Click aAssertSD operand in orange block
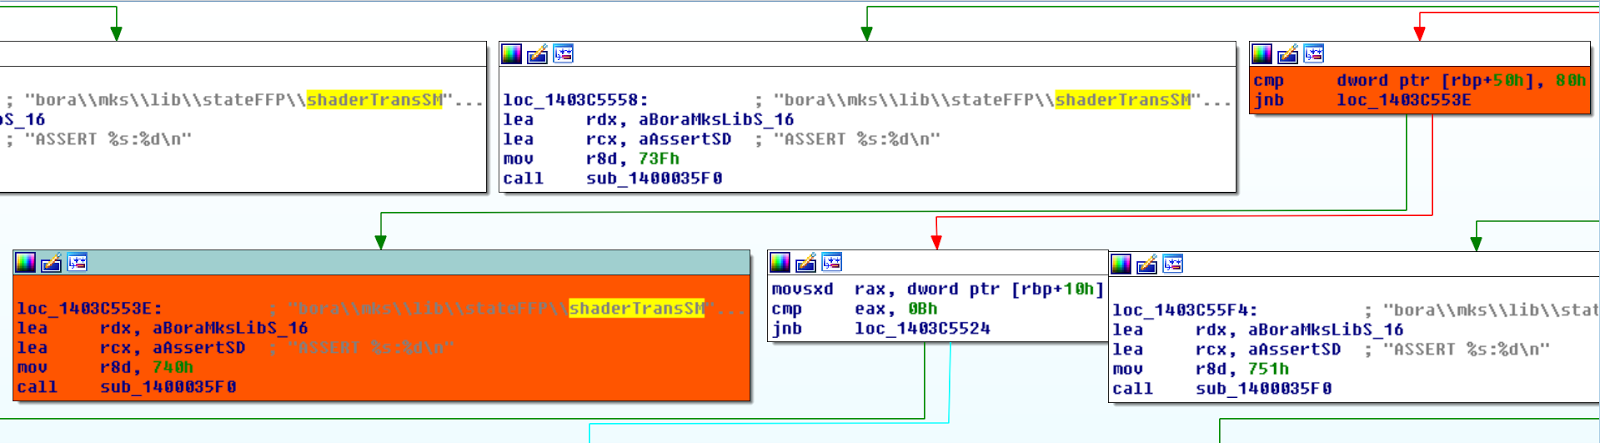This screenshot has height=443, width=1600. 199,347
